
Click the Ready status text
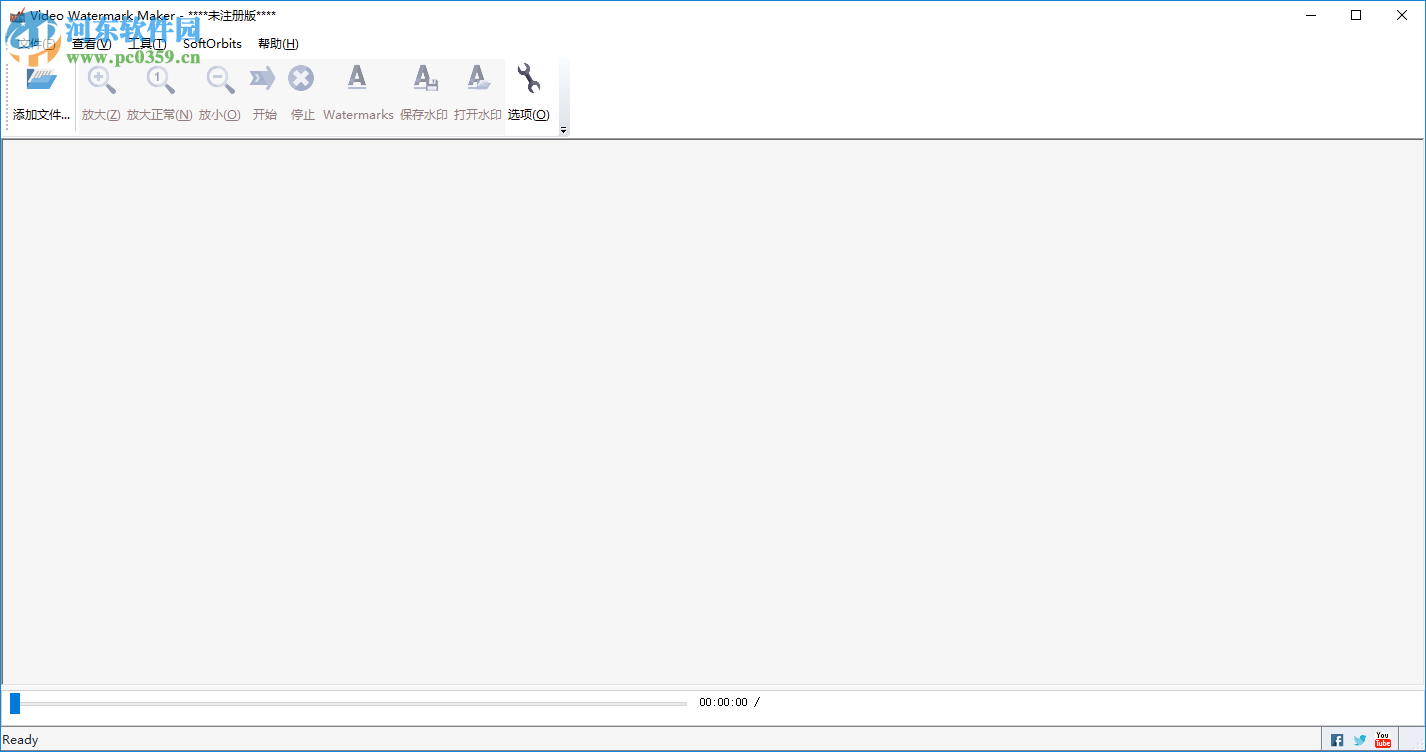coord(20,740)
